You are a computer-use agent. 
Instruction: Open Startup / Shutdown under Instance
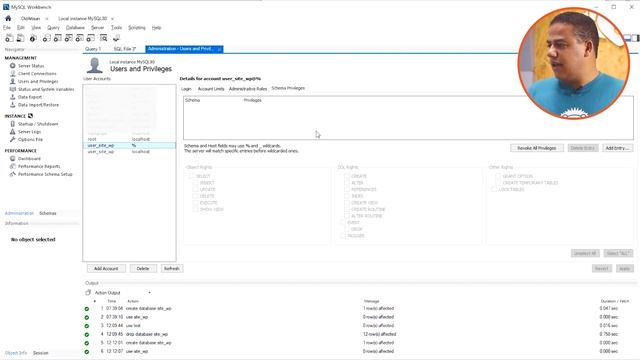click(x=38, y=124)
